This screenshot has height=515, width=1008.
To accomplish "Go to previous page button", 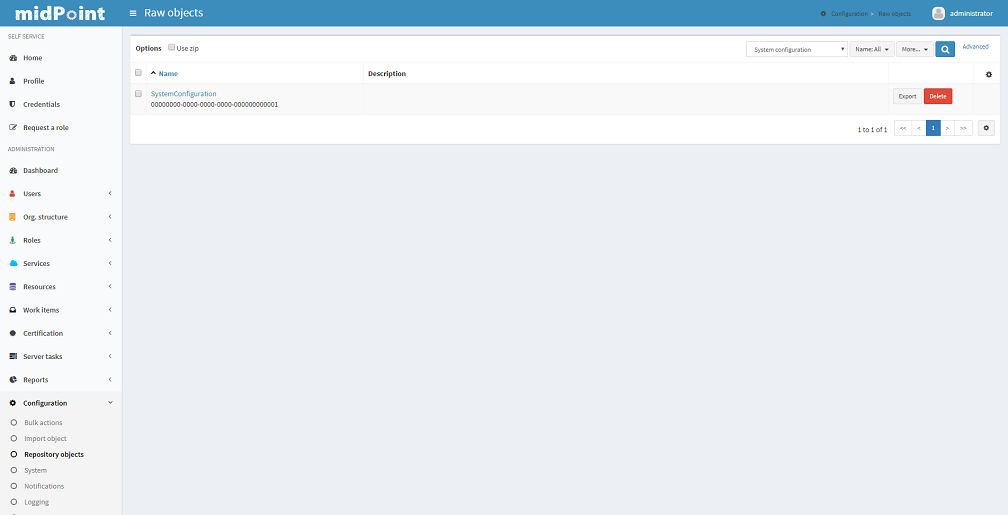I will (x=919, y=128).
